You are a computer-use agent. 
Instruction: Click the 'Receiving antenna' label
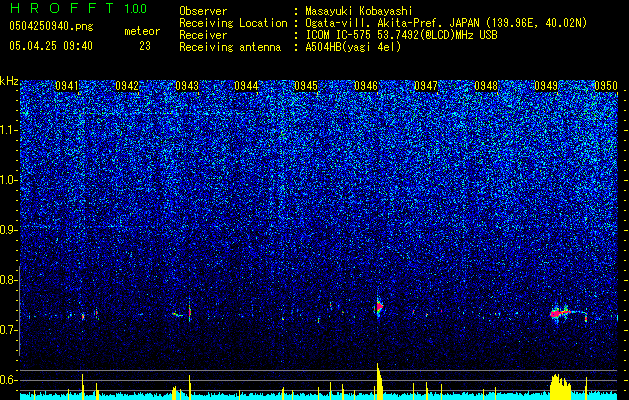tap(230, 47)
